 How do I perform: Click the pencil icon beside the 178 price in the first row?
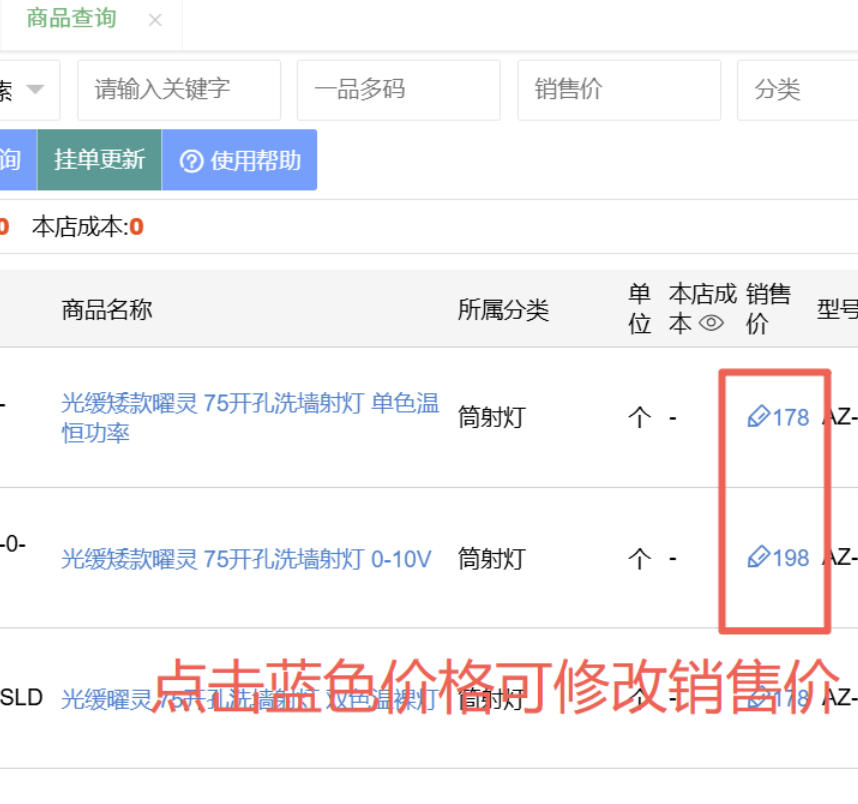(758, 417)
